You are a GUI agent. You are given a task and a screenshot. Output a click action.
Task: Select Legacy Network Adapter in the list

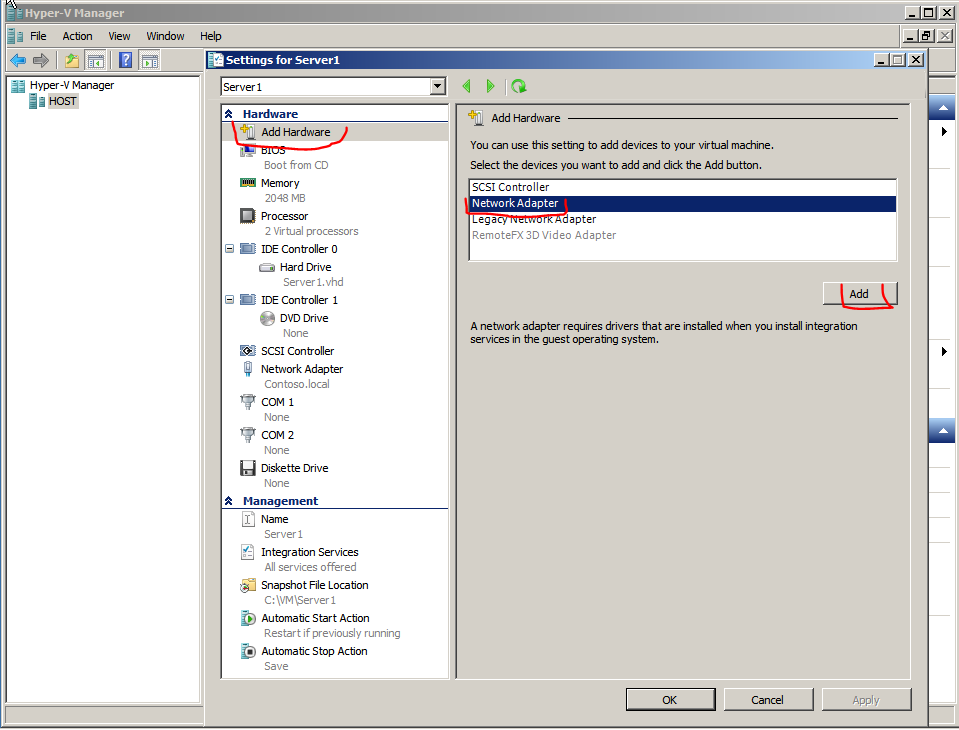(x=683, y=219)
